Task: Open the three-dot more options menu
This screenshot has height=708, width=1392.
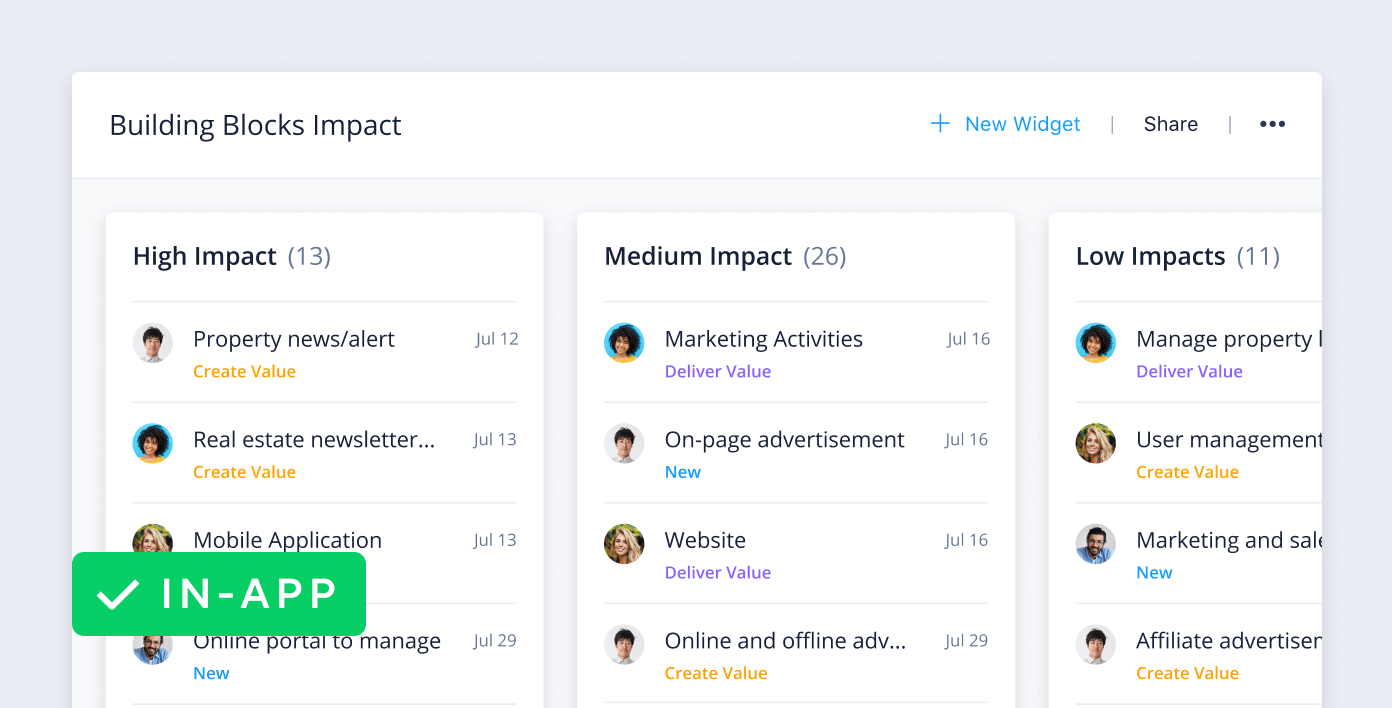Action: (x=1272, y=124)
